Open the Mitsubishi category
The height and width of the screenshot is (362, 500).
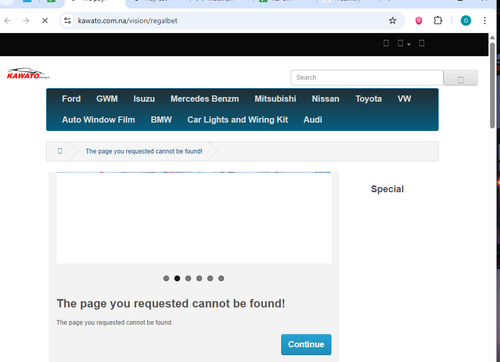pyautogui.click(x=275, y=99)
